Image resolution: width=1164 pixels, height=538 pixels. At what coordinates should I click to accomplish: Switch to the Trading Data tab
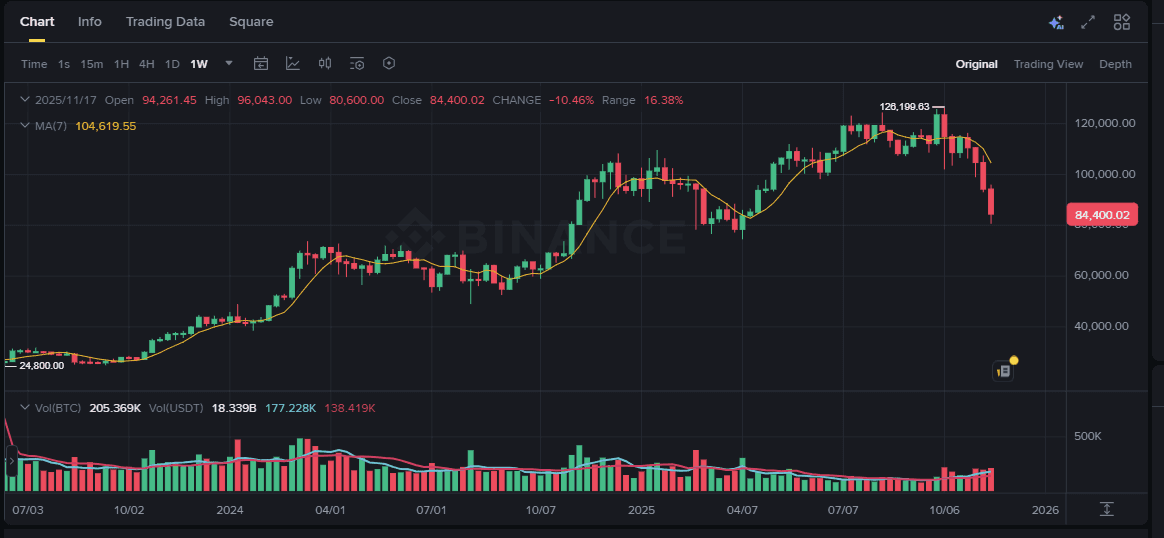click(x=165, y=22)
